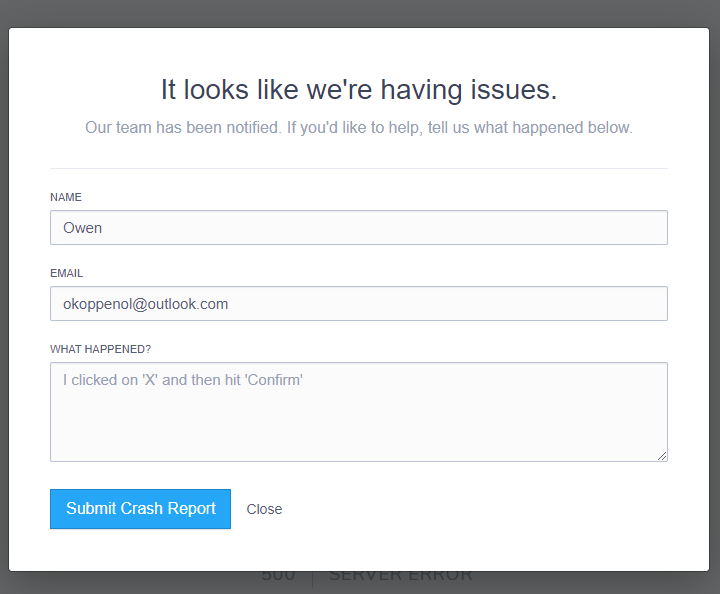Click the 'SERVER ERROR' text behind dialog

tap(400, 577)
